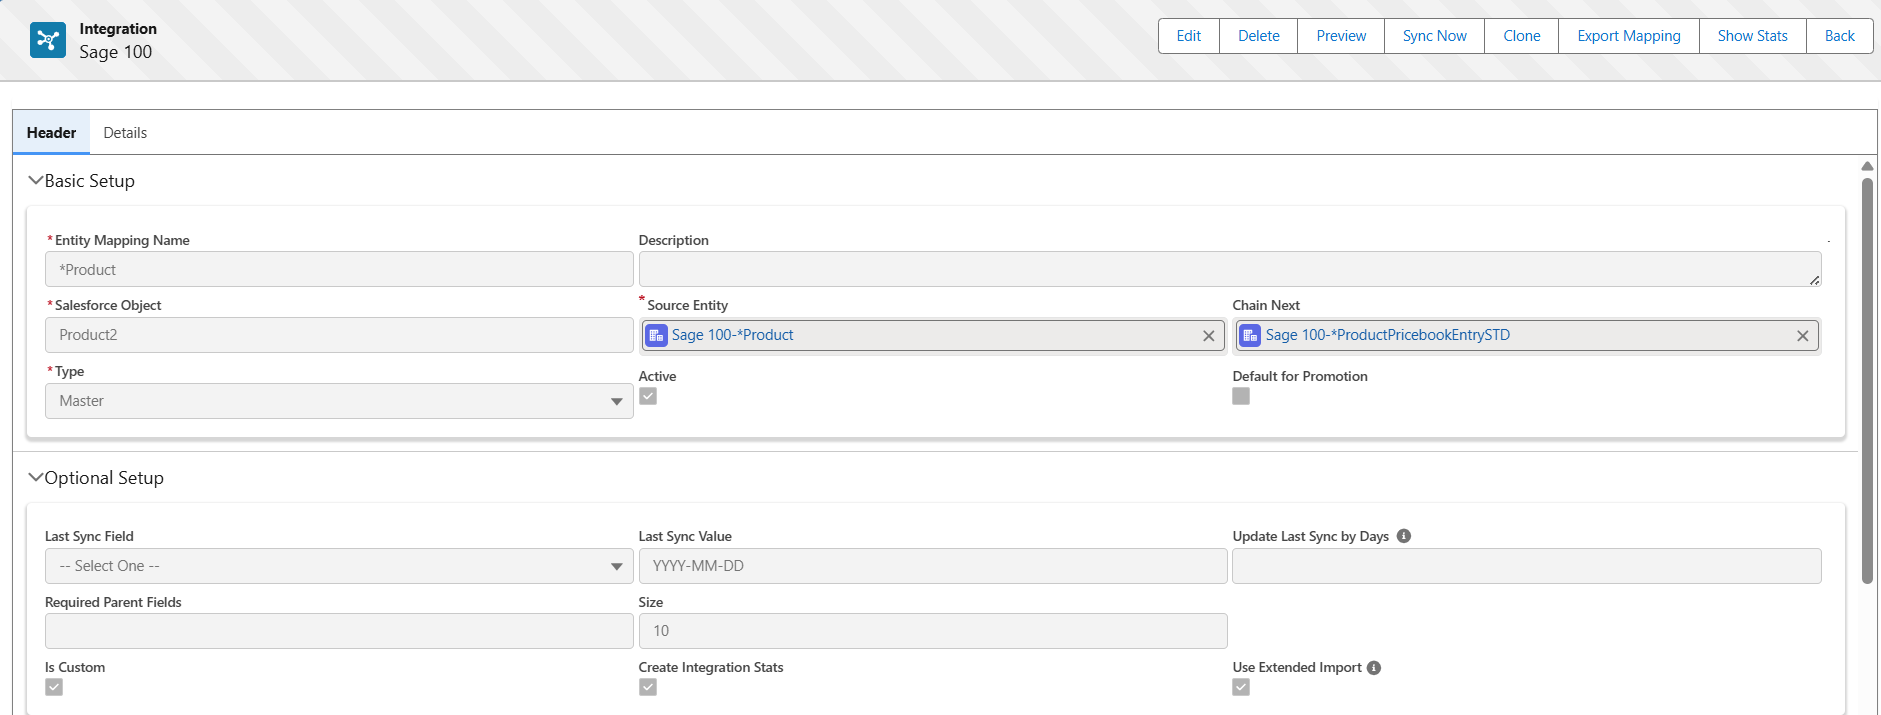Switch to the Details tab

[125, 133]
